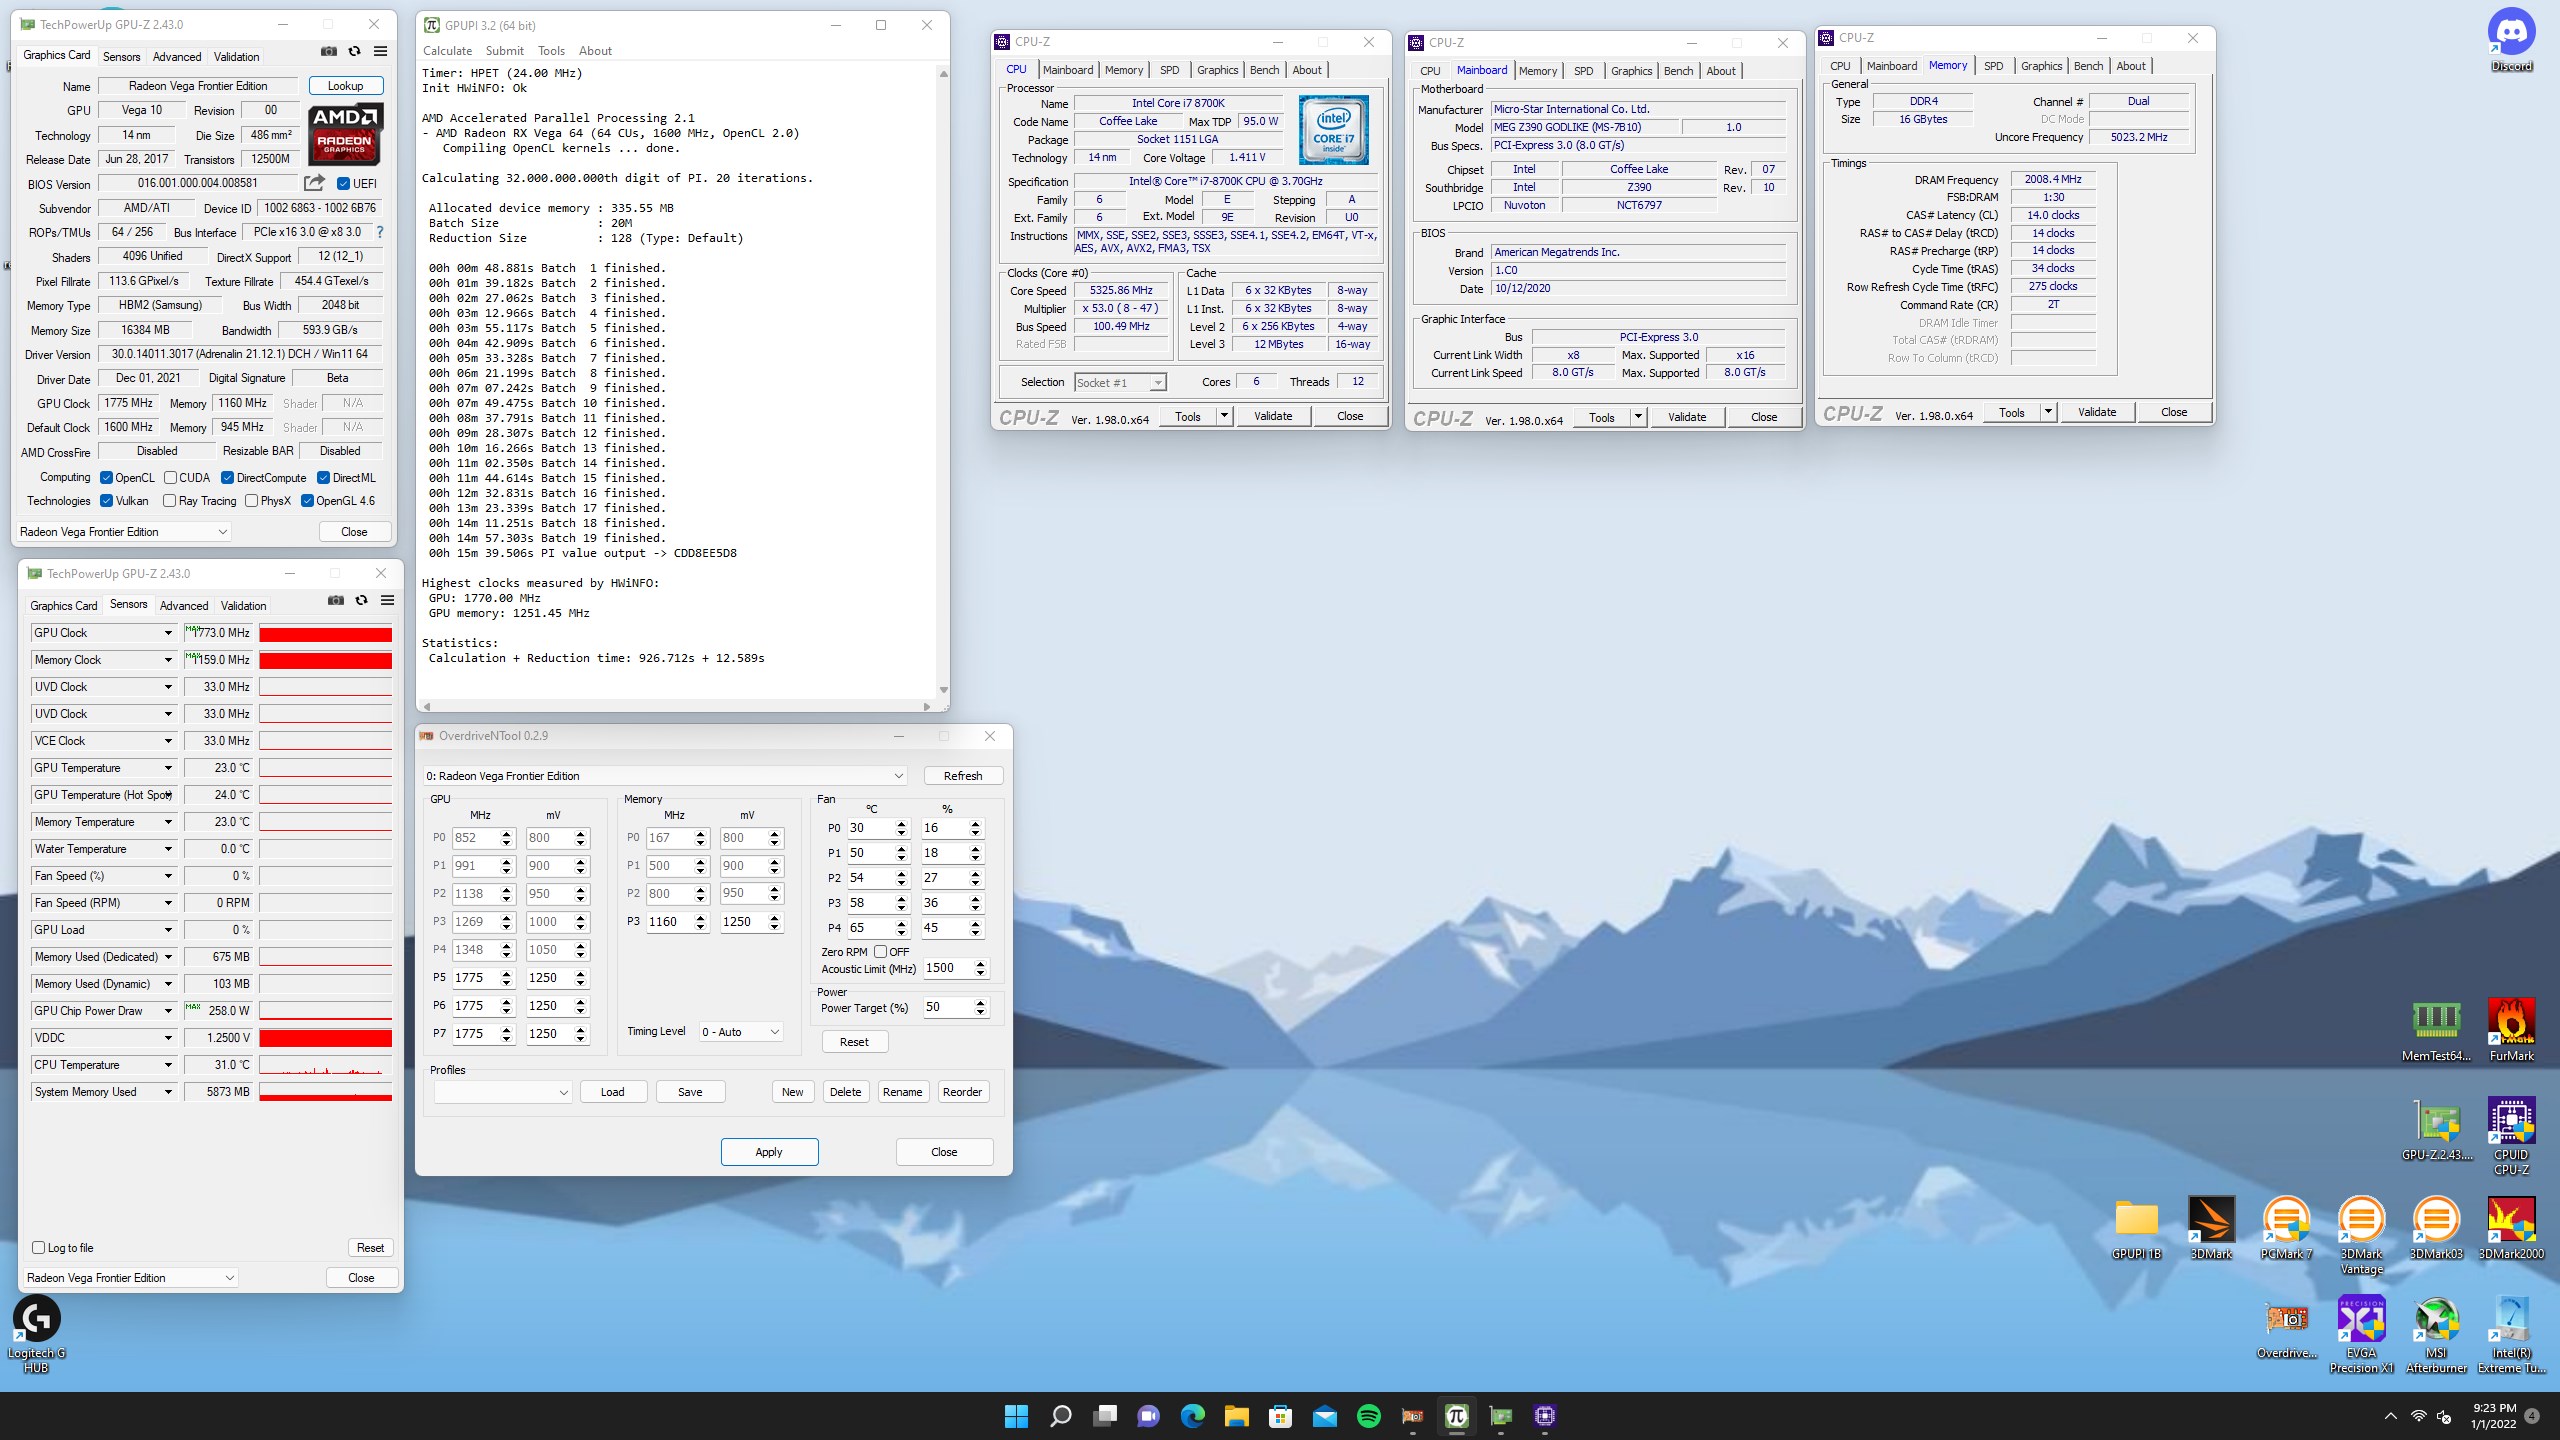Click the GPUPI horizontal scrollbar right arrow

[x=927, y=706]
